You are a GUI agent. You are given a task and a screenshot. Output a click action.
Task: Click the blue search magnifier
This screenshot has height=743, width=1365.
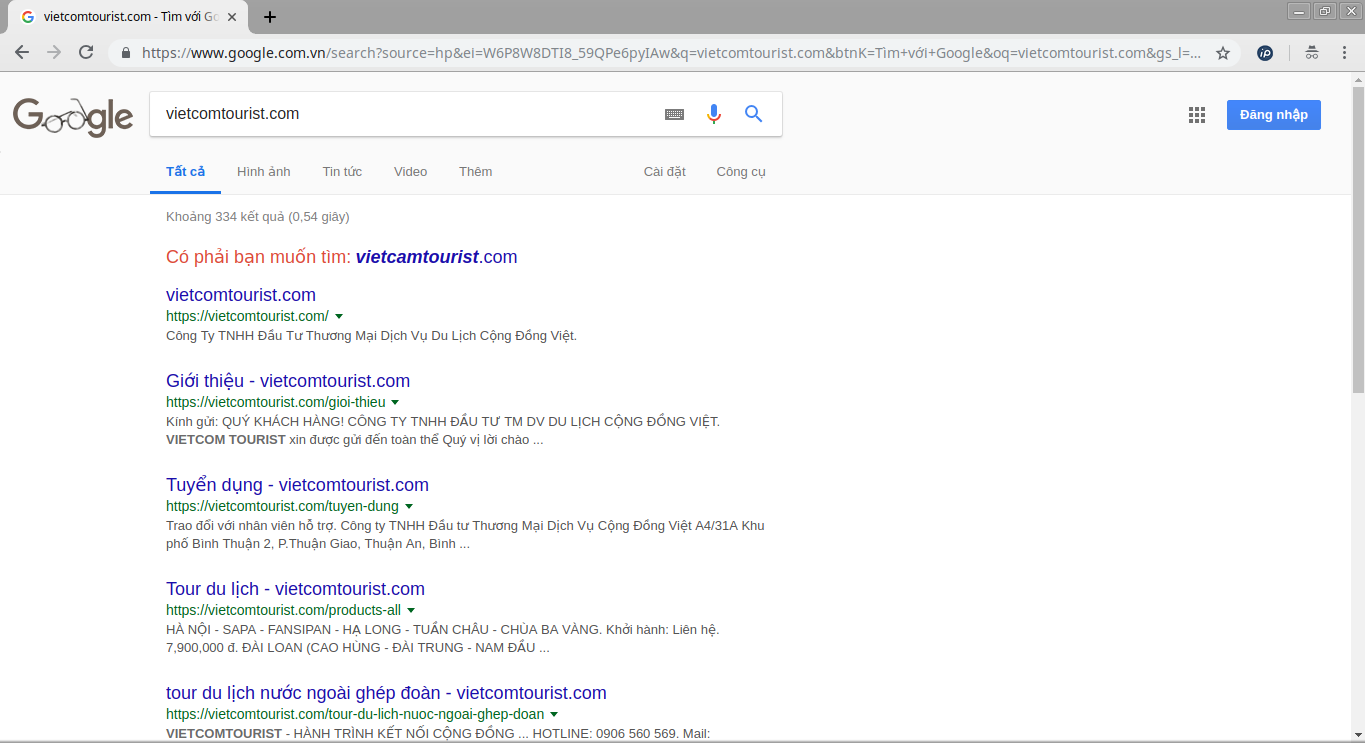tap(754, 114)
